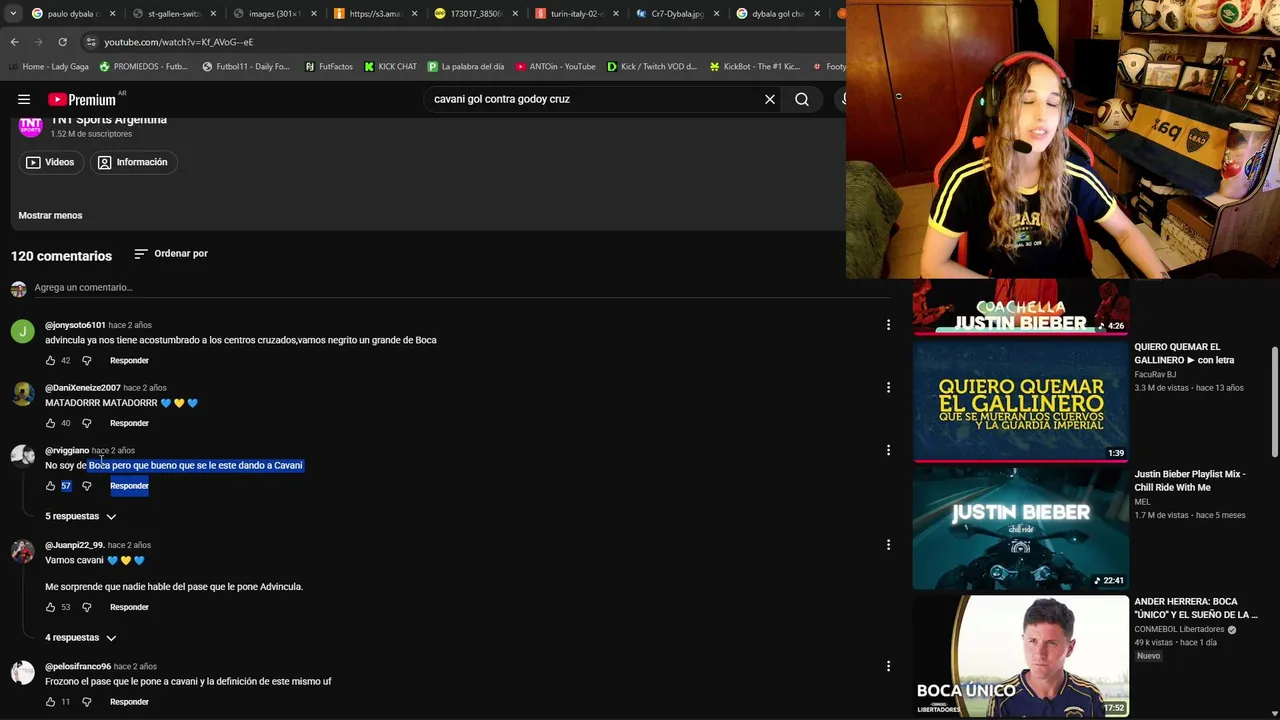Open options menu for @rviggiano comment
1280x720 pixels.
point(888,450)
